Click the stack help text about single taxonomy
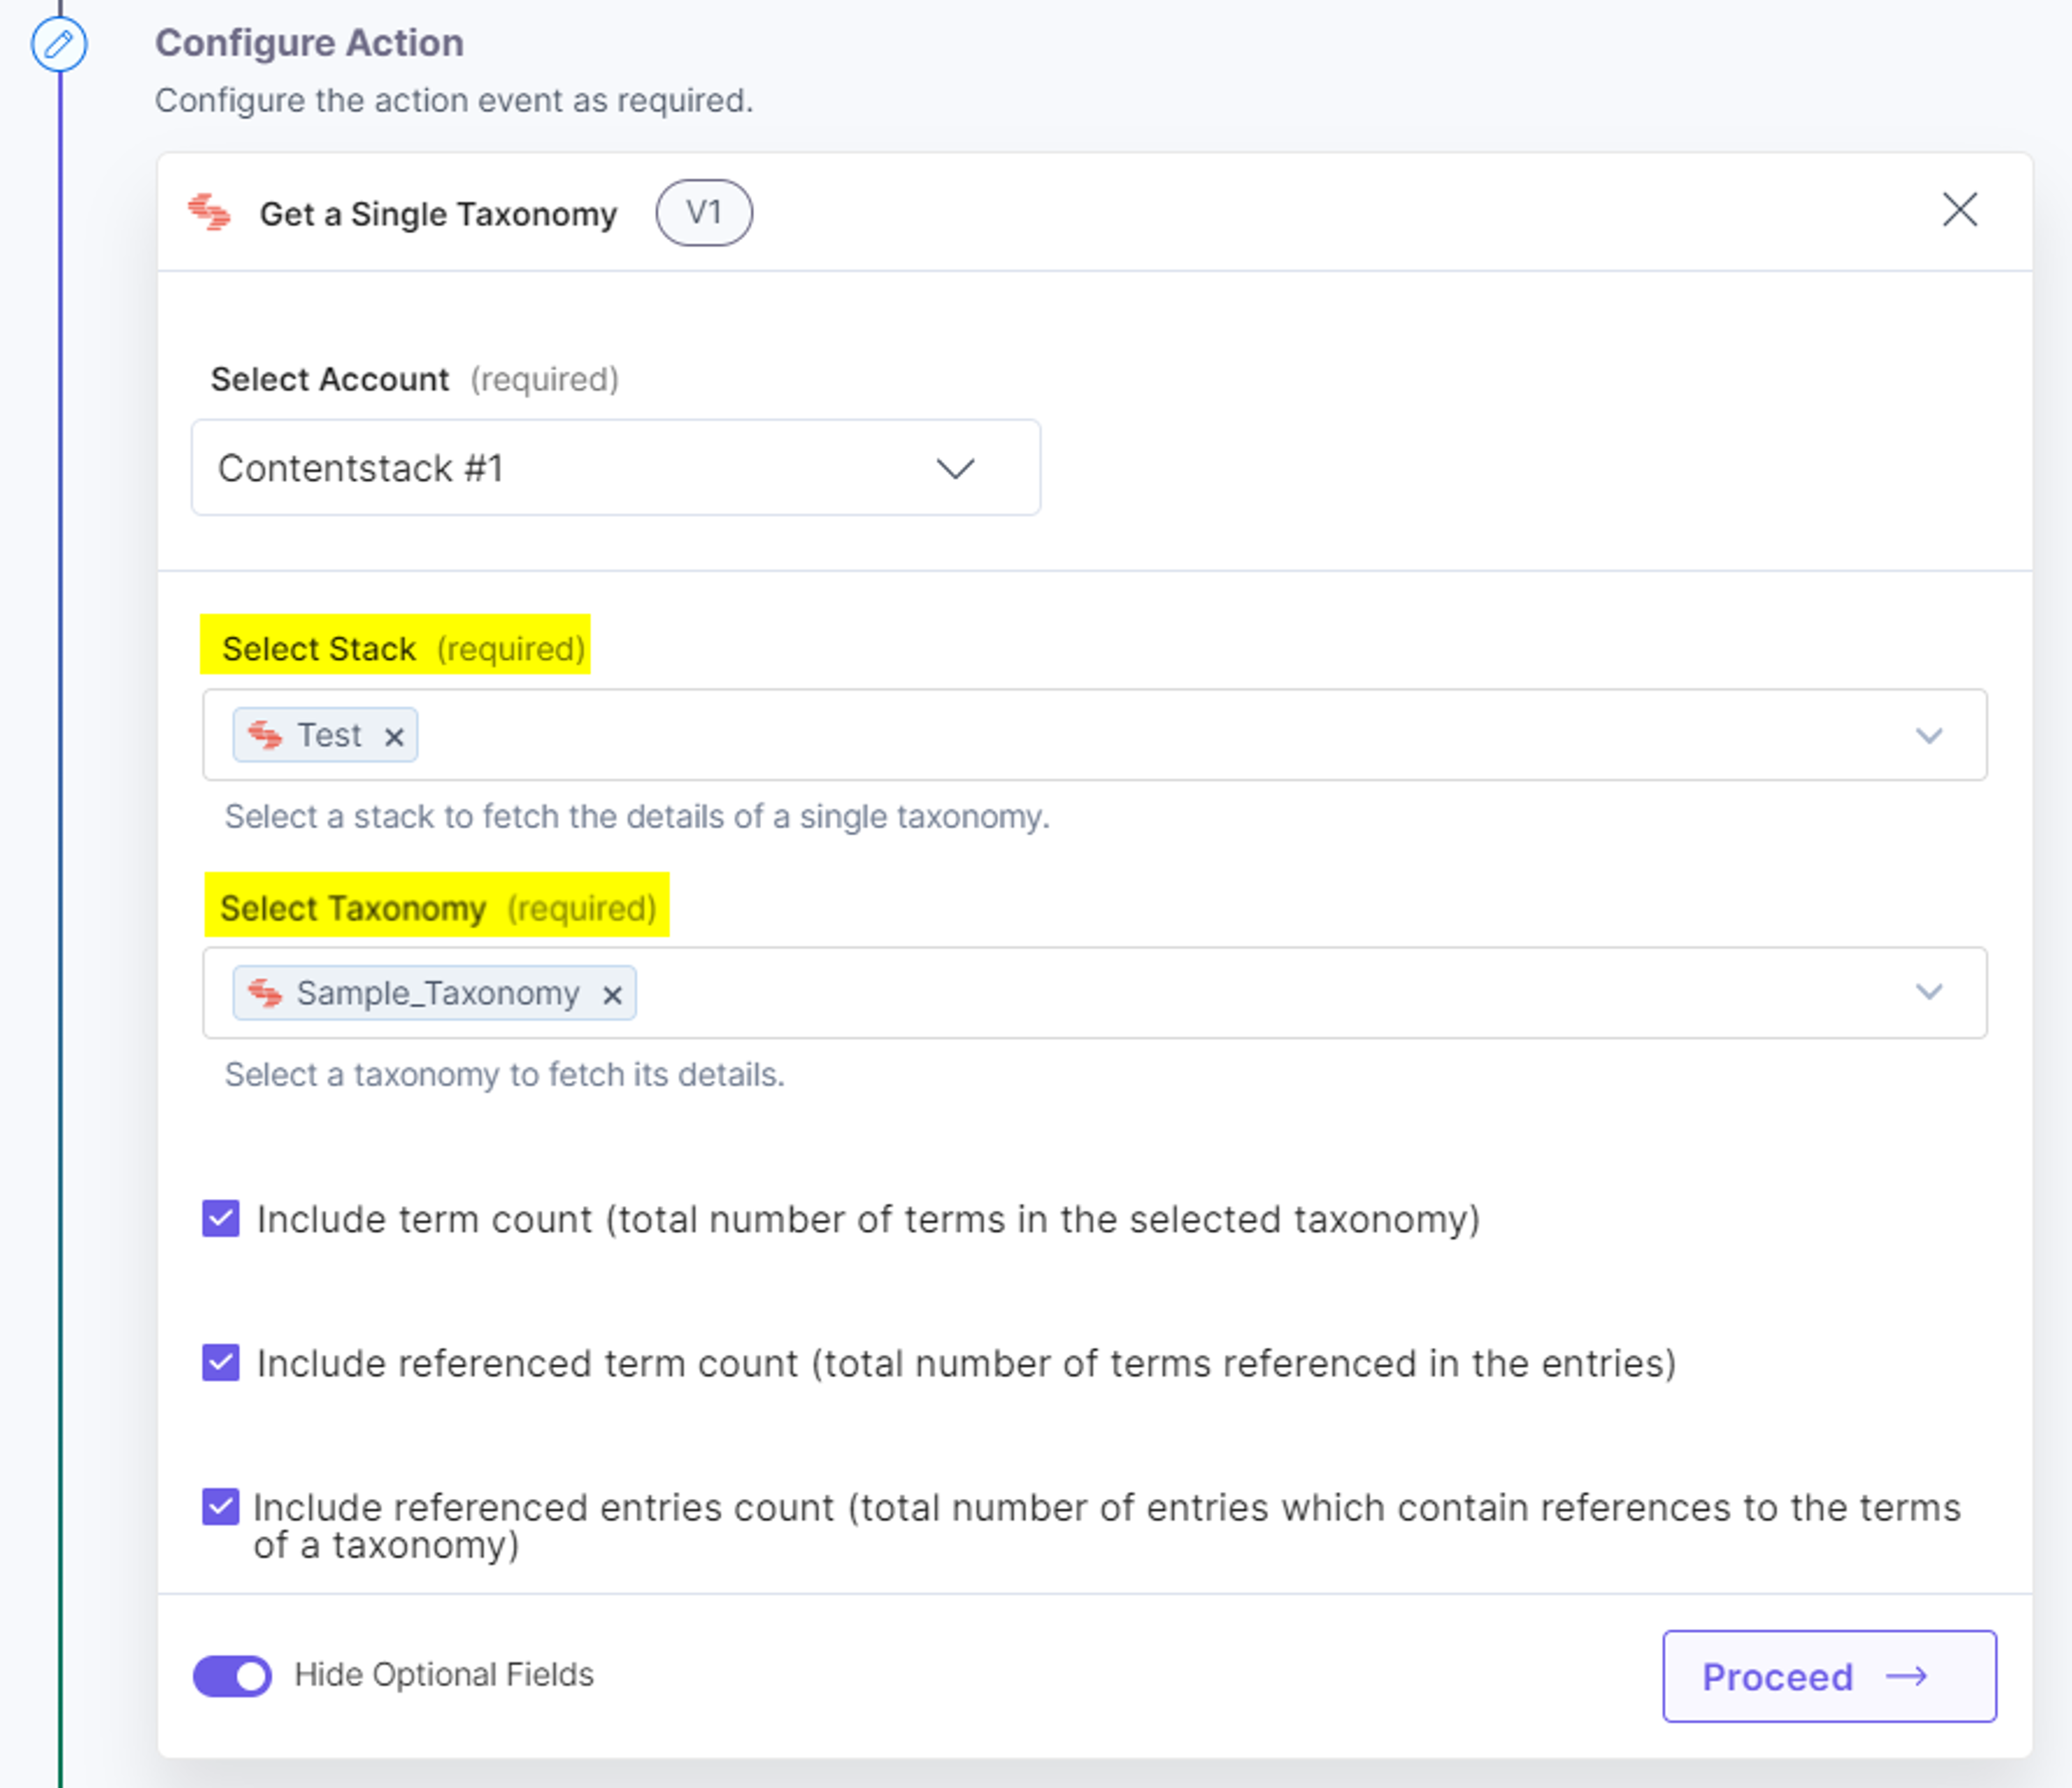The height and width of the screenshot is (1788, 2072). pyautogui.click(x=637, y=817)
